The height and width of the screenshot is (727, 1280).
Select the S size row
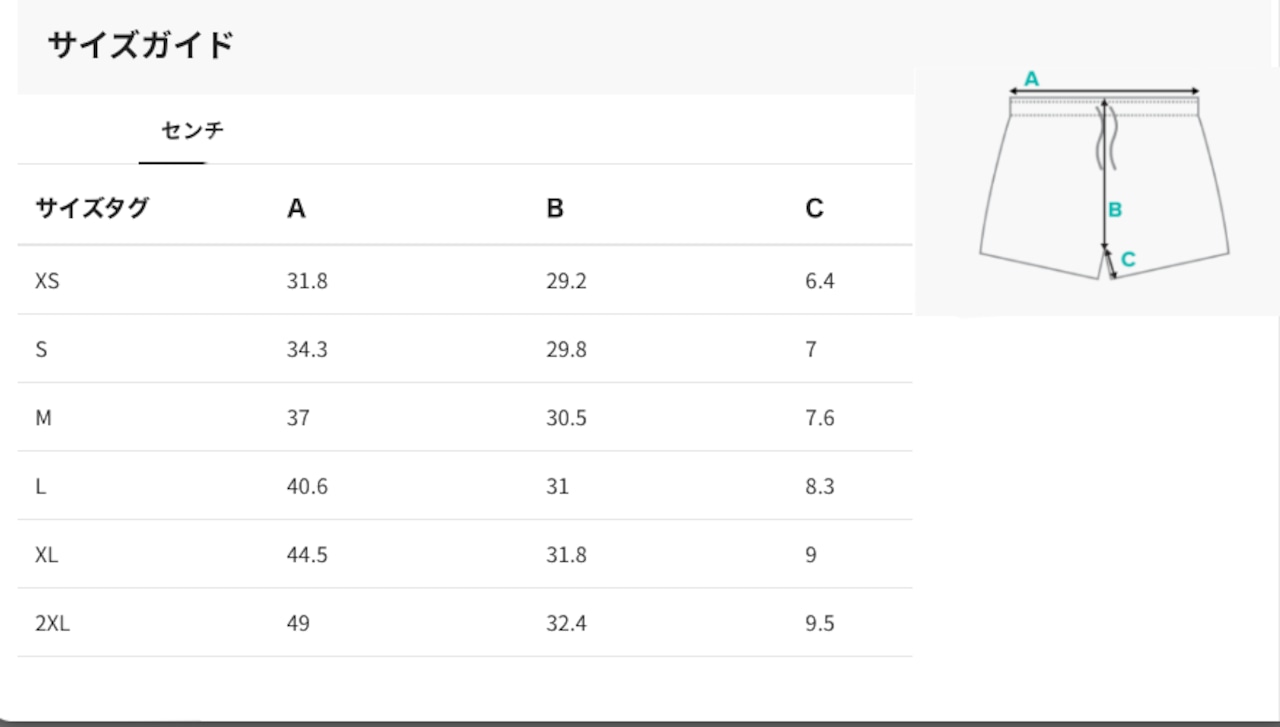click(465, 349)
